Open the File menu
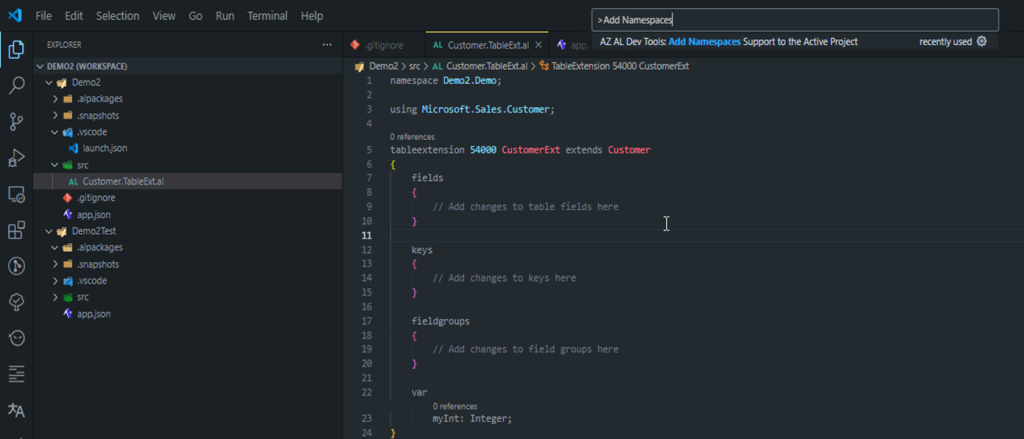 44,16
